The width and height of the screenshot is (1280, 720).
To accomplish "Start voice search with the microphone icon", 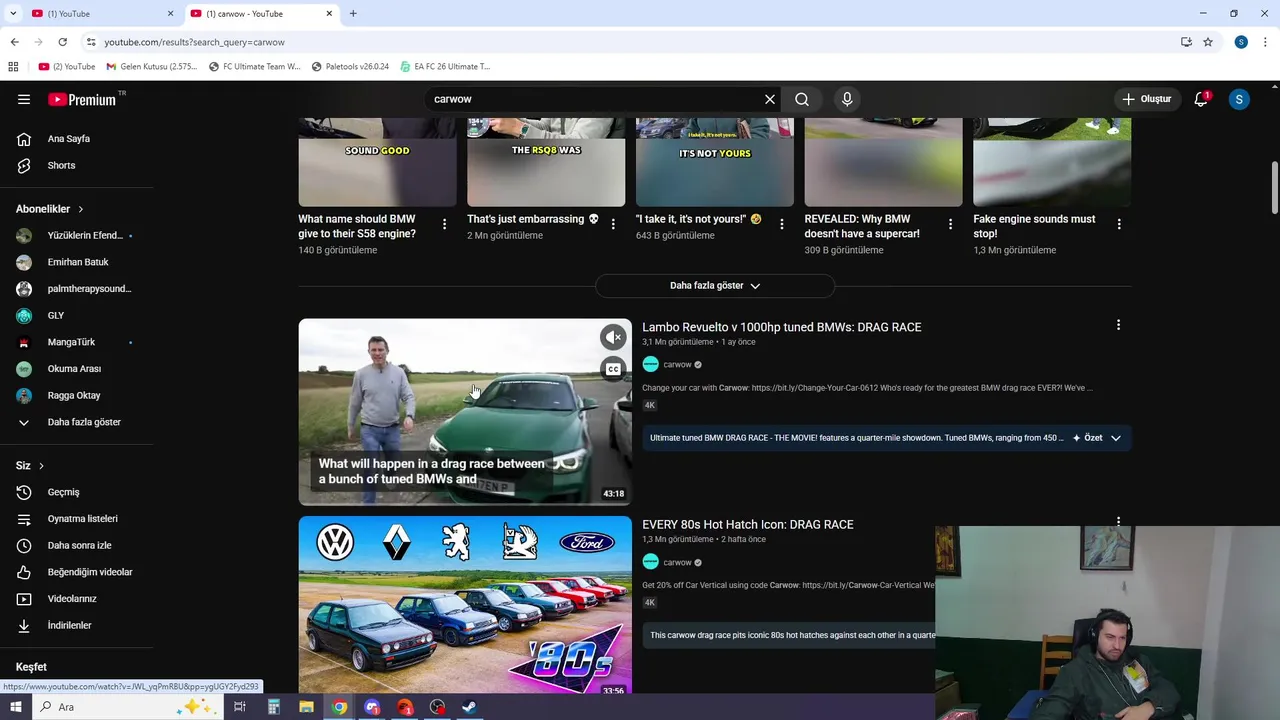I will (x=847, y=99).
